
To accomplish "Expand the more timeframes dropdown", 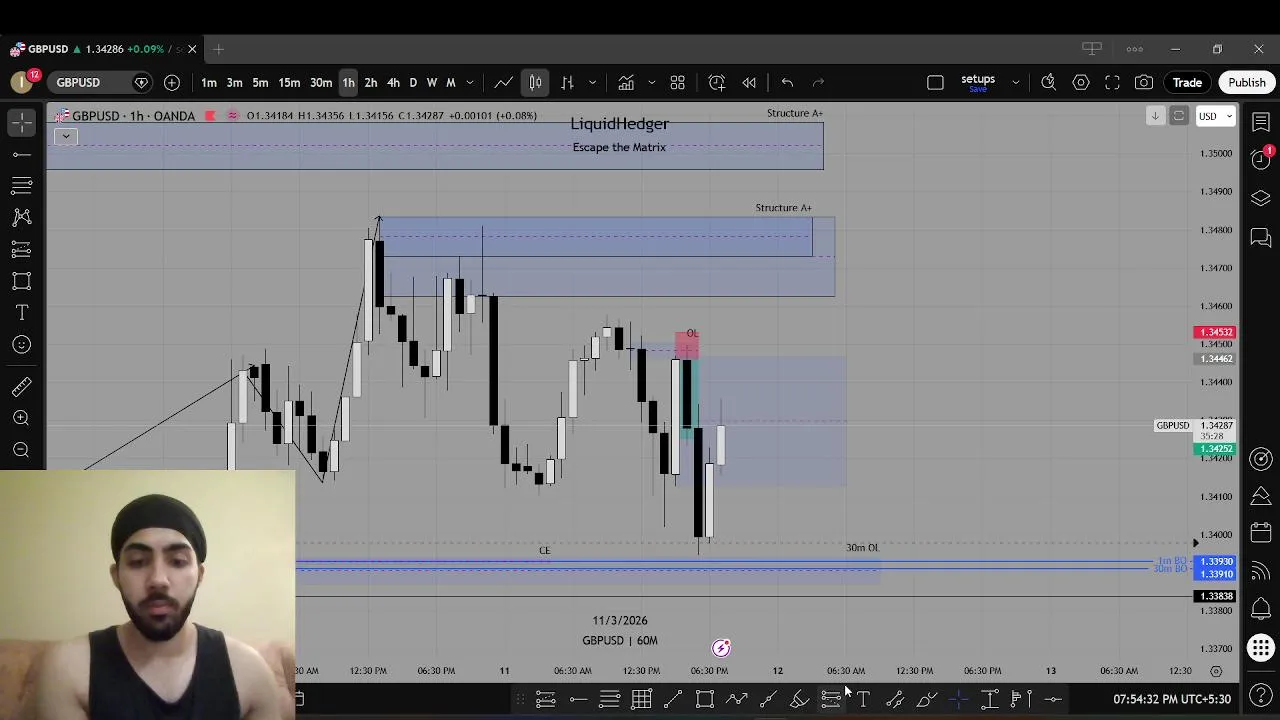I will click(x=470, y=82).
